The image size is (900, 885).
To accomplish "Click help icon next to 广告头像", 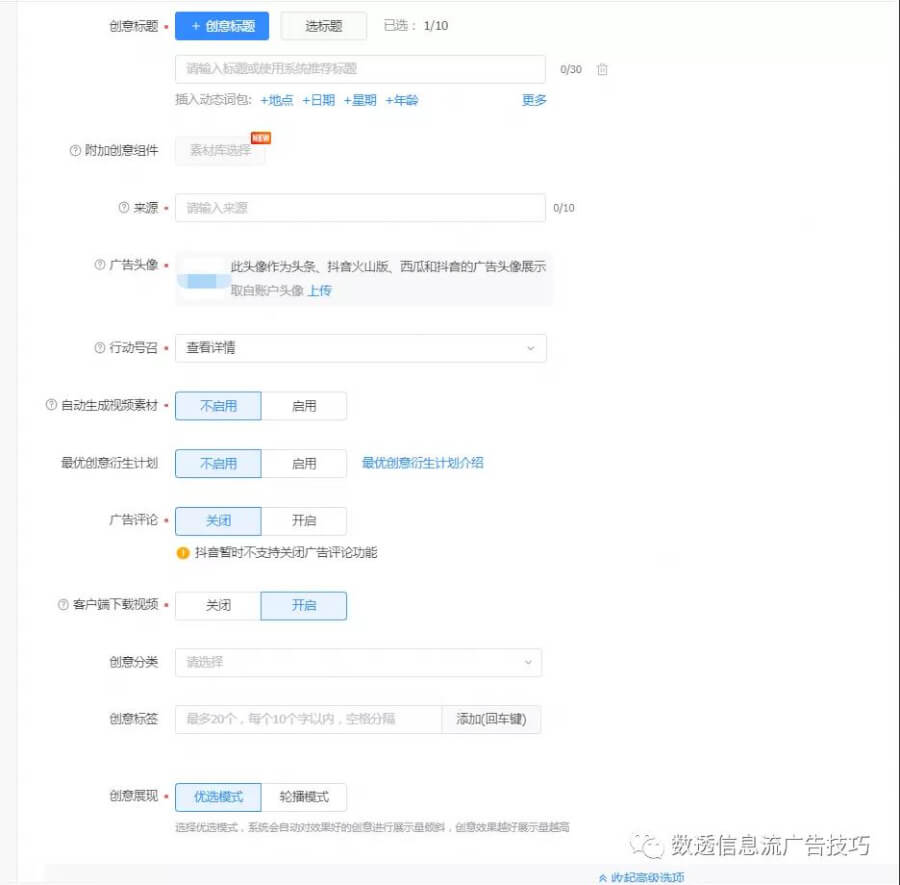I will [x=99, y=265].
